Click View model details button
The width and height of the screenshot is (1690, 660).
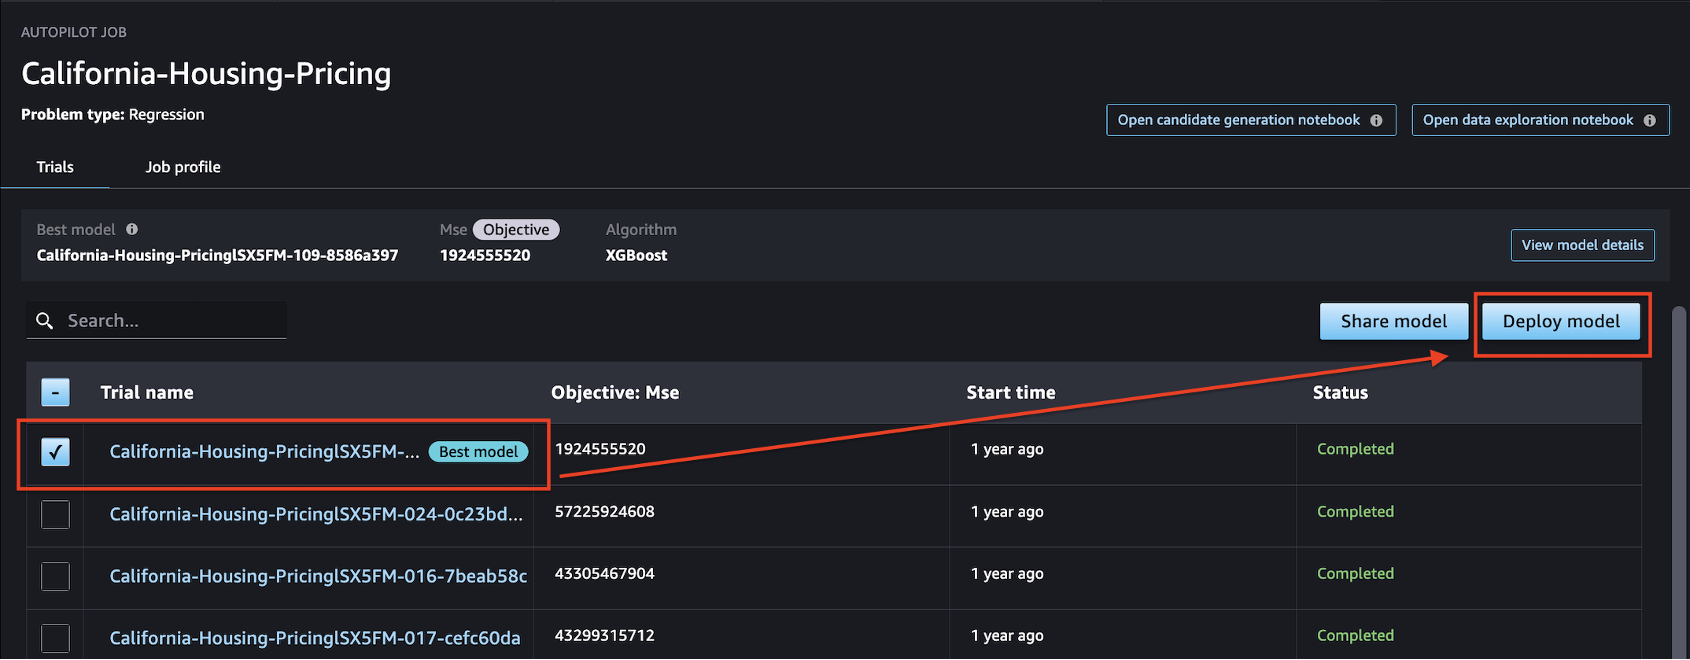point(1582,245)
